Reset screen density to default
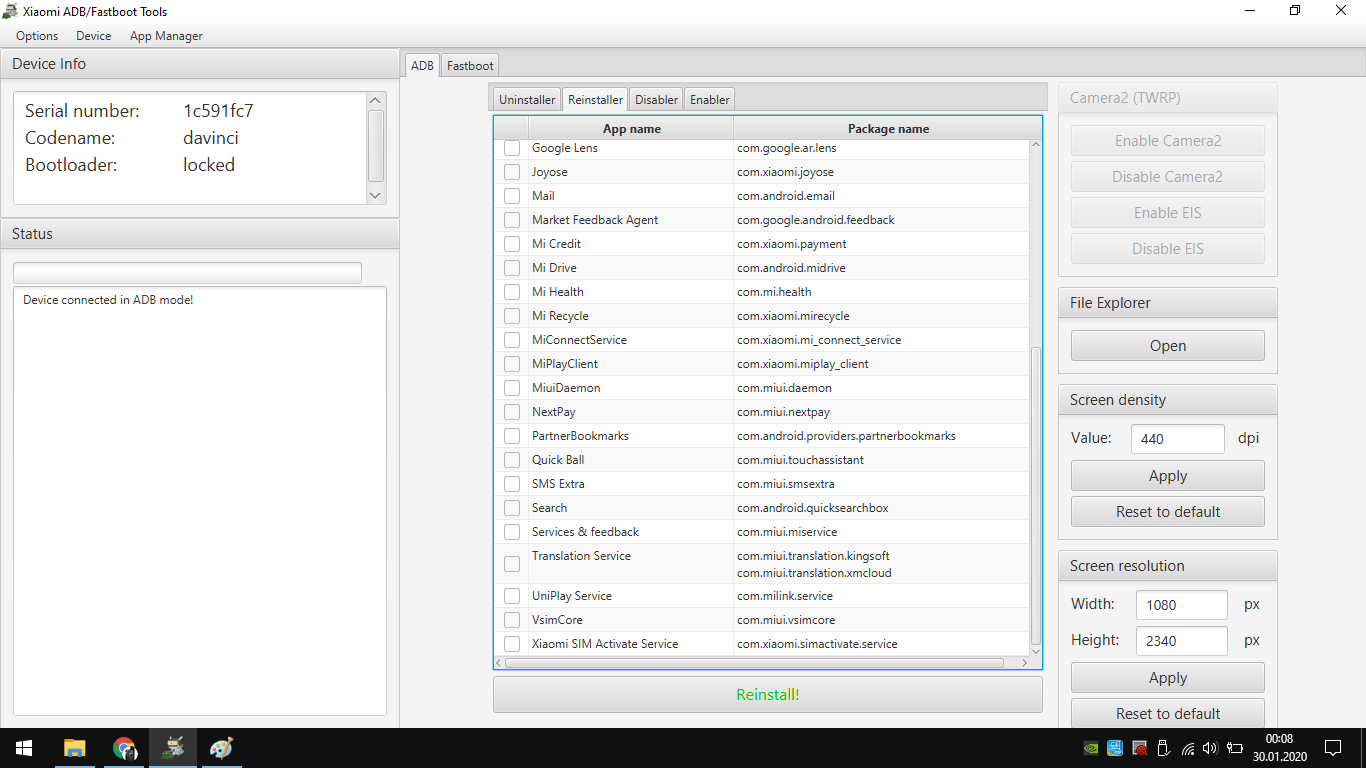Image resolution: width=1366 pixels, height=768 pixels. tap(1167, 512)
